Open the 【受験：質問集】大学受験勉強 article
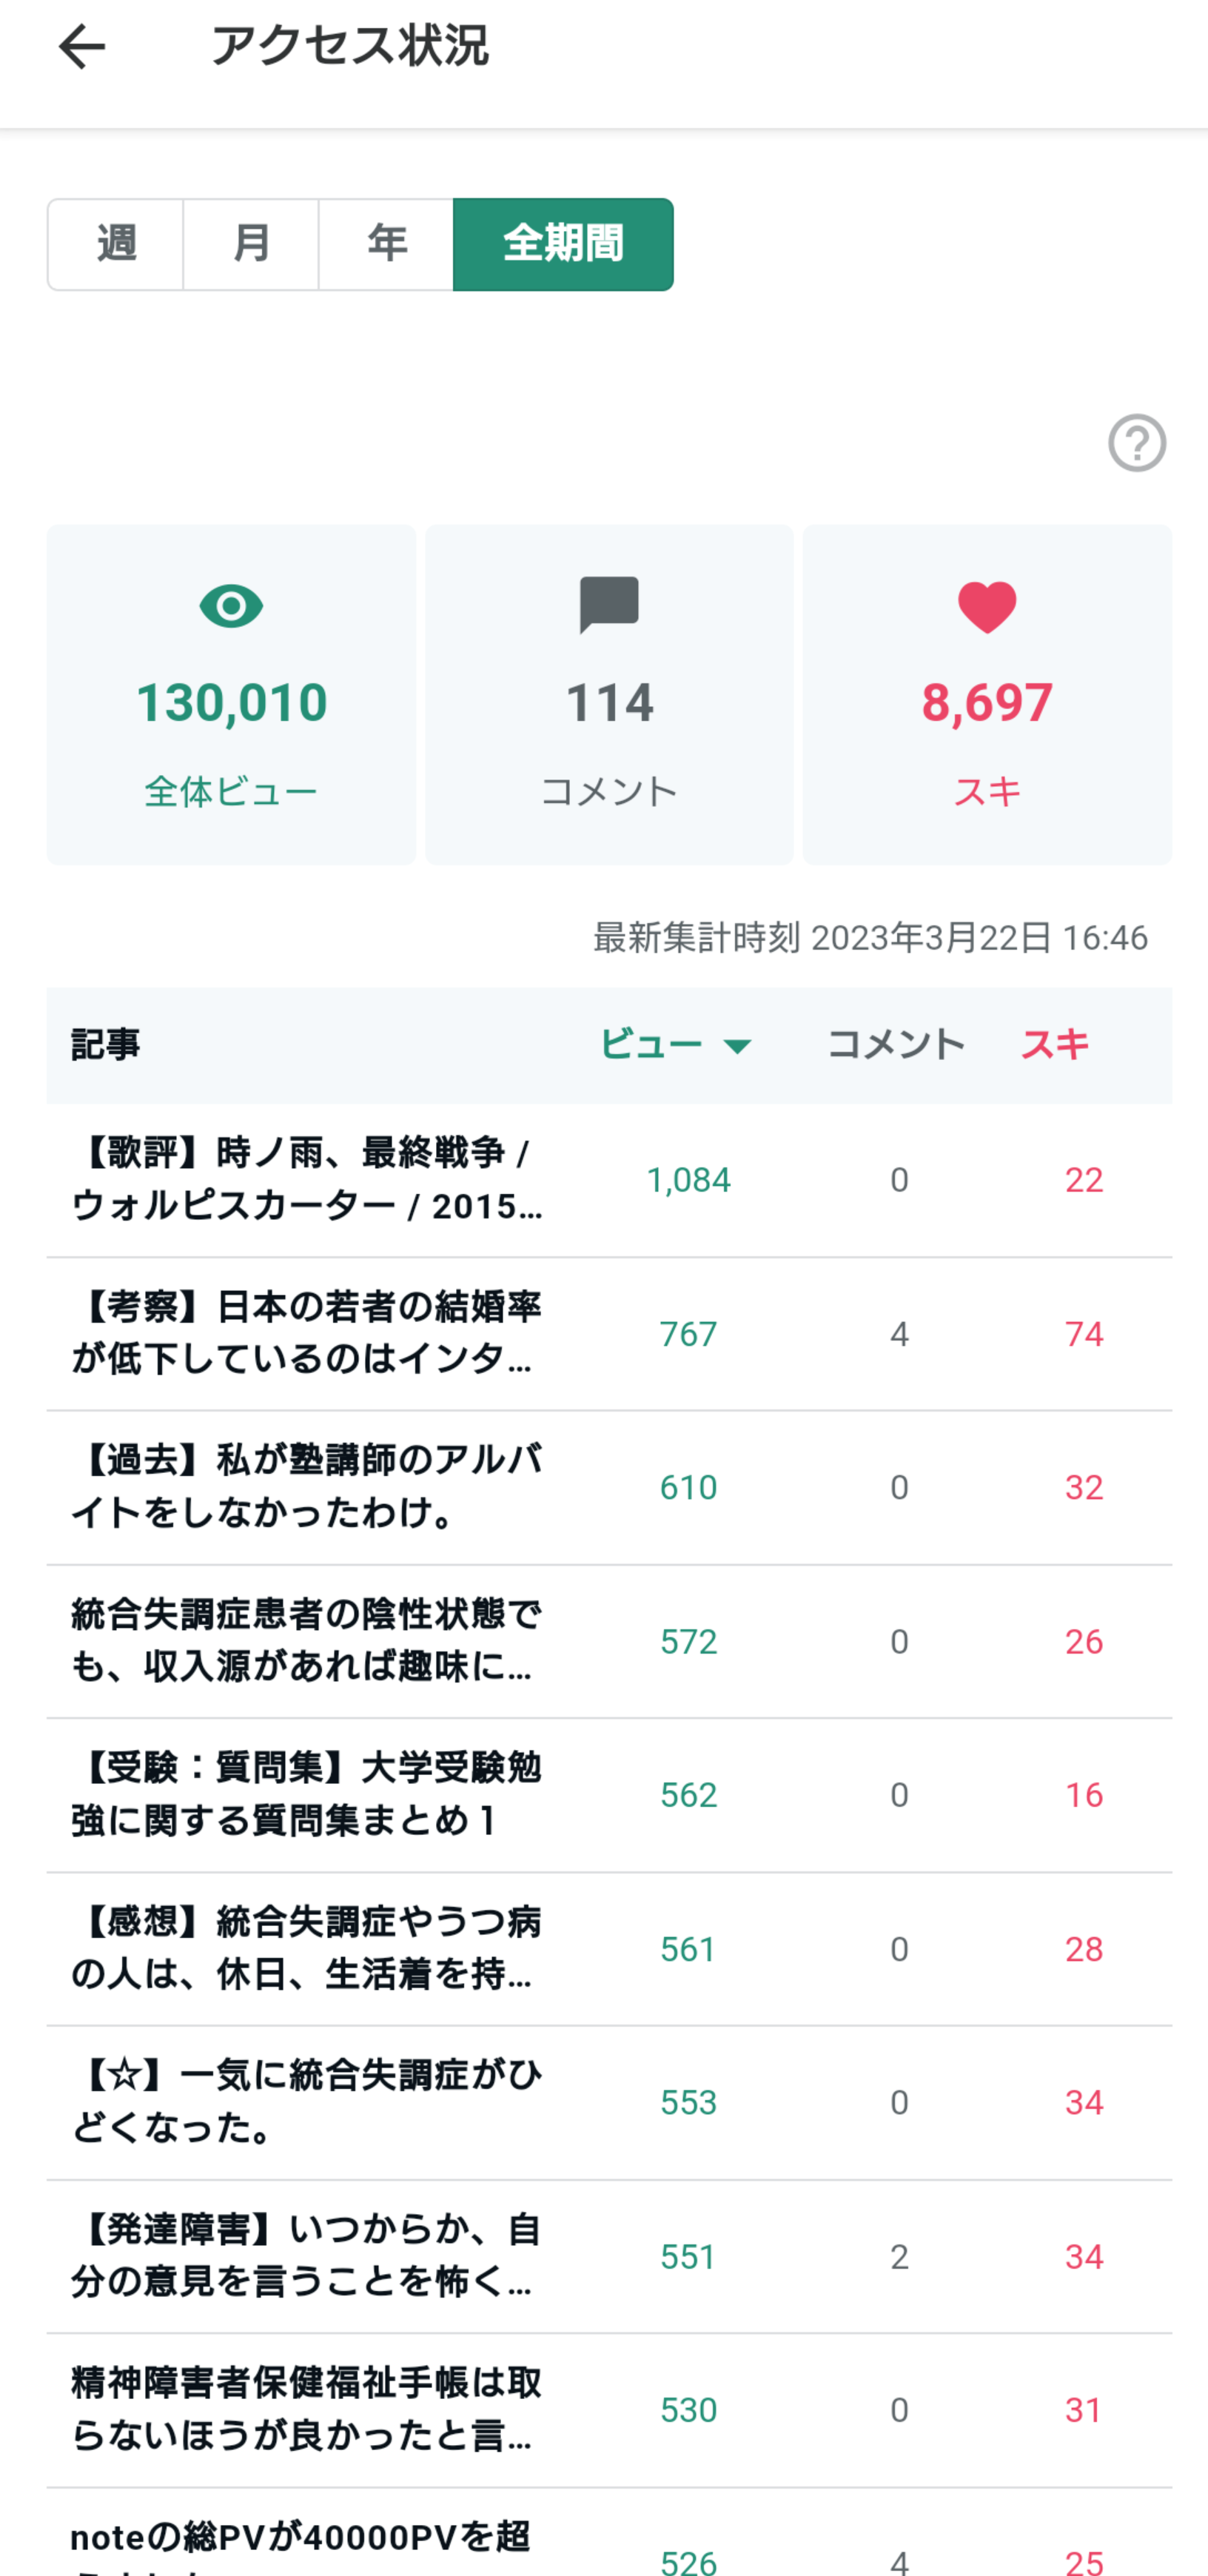Image resolution: width=1208 pixels, height=2576 pixels. [307, 1795]
